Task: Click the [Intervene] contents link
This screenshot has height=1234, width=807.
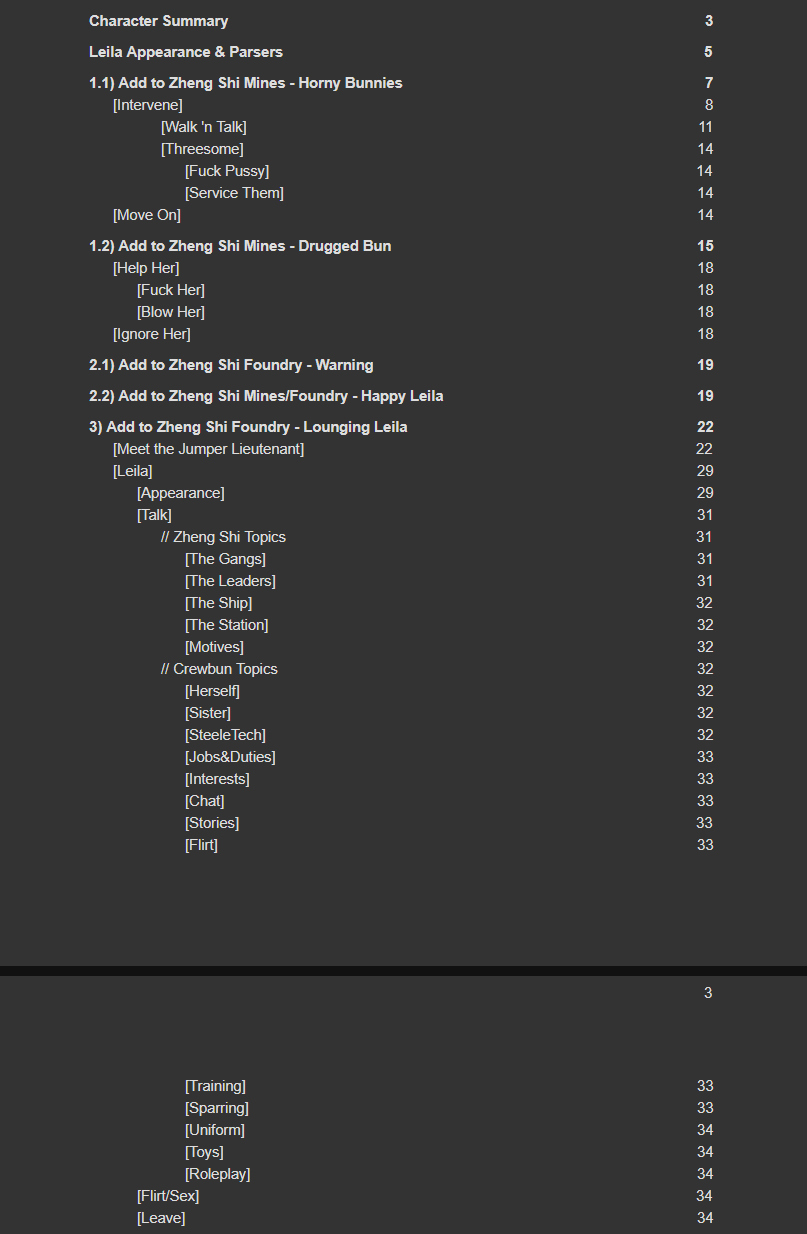Action: [147, 105]
